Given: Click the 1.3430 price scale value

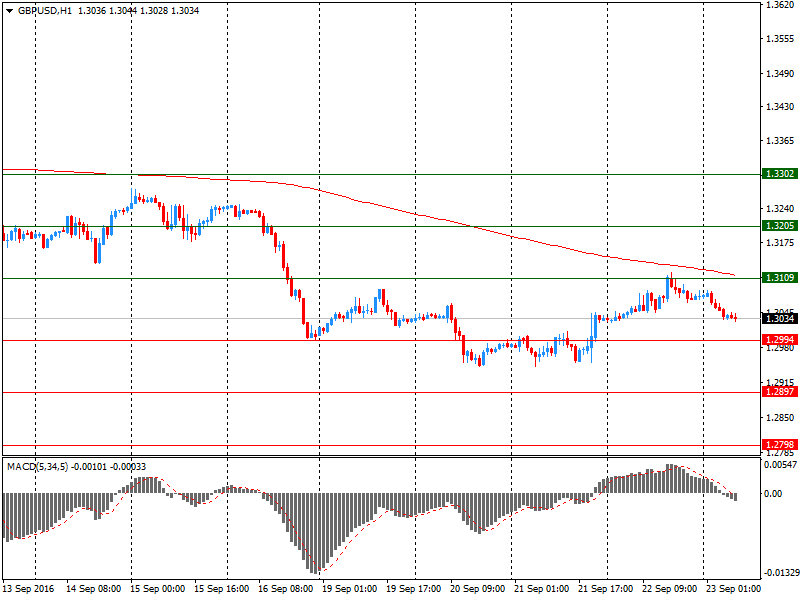Looking at the screenshot, I should click(780, 107).
